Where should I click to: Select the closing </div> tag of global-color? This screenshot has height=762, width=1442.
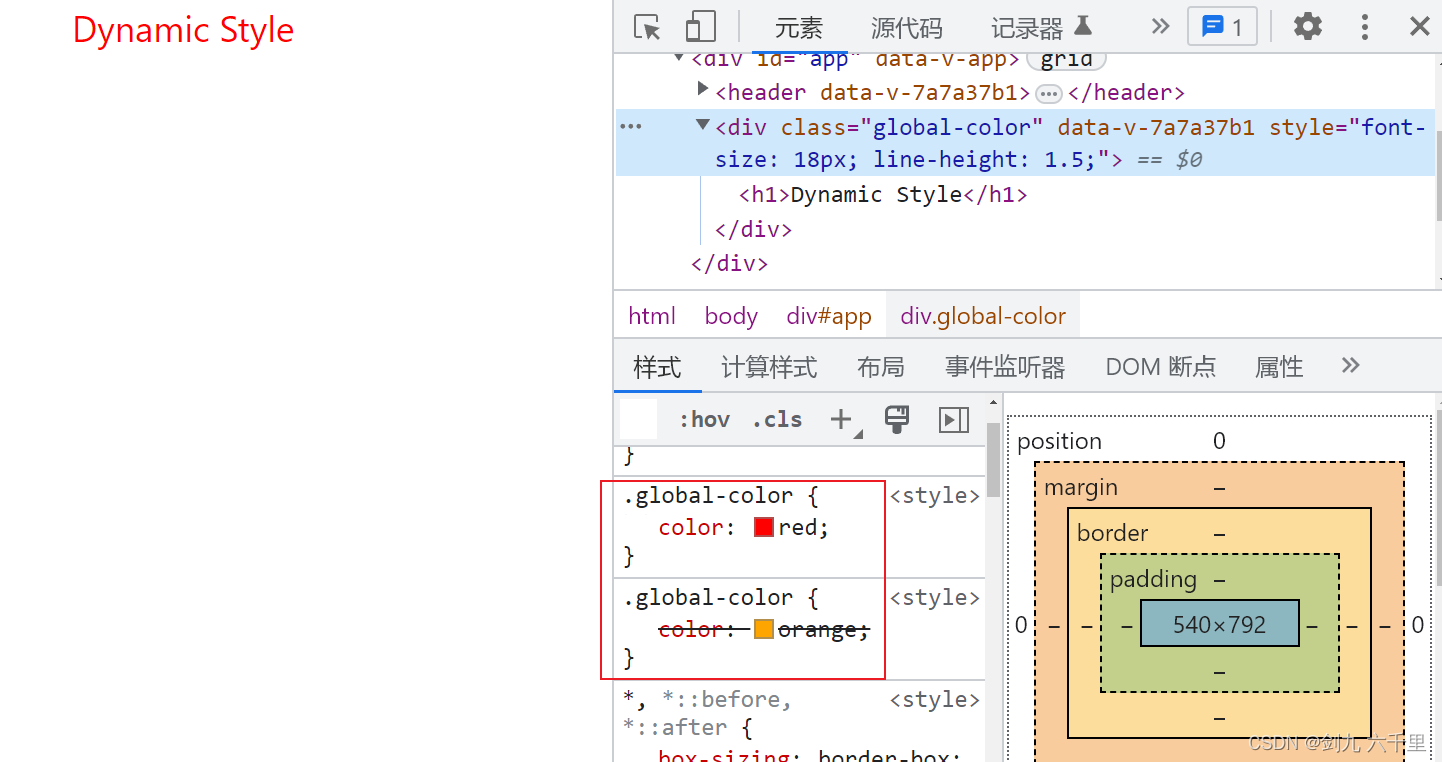pyautogui.click(x=753, y=230)
